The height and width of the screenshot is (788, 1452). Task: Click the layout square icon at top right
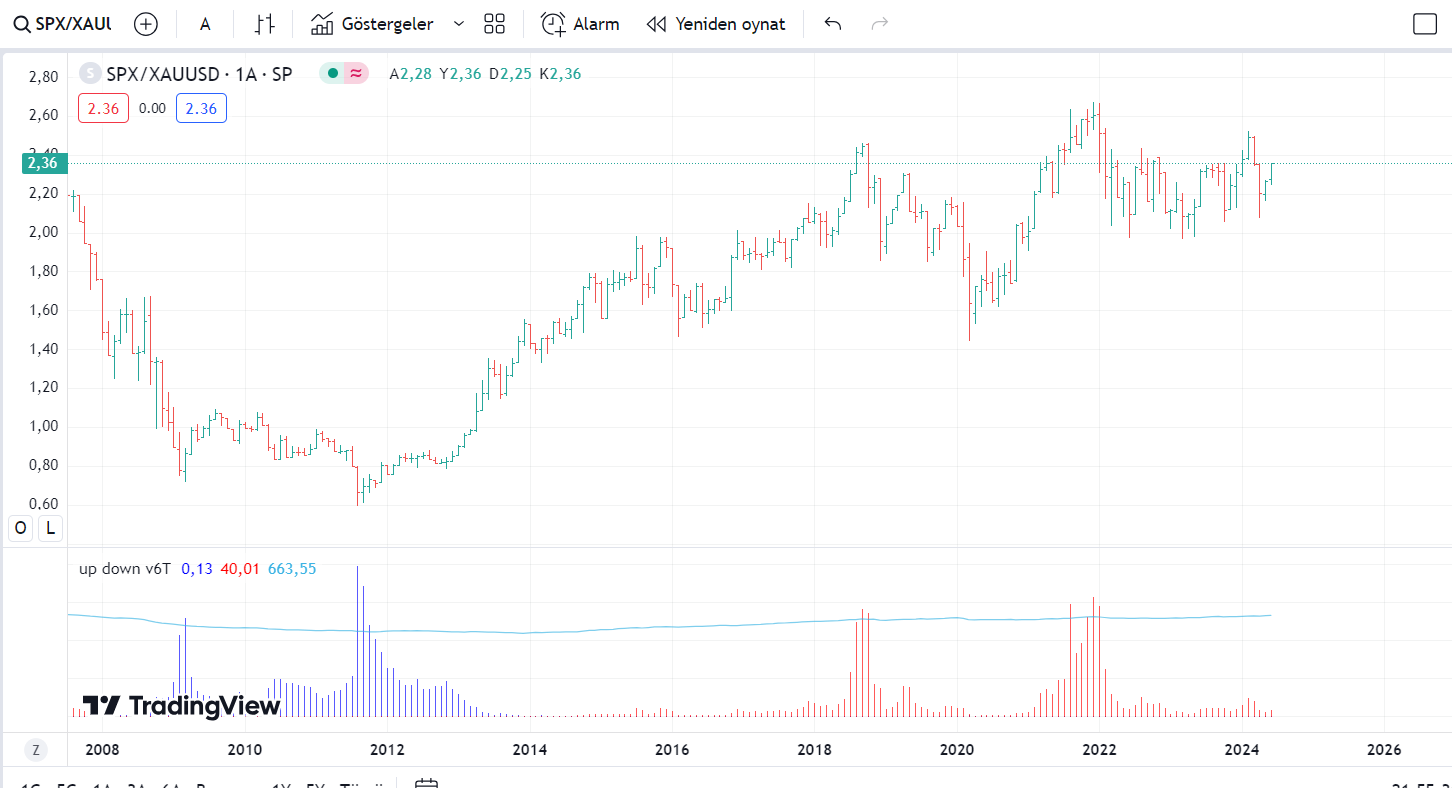tap(1424, 24)
